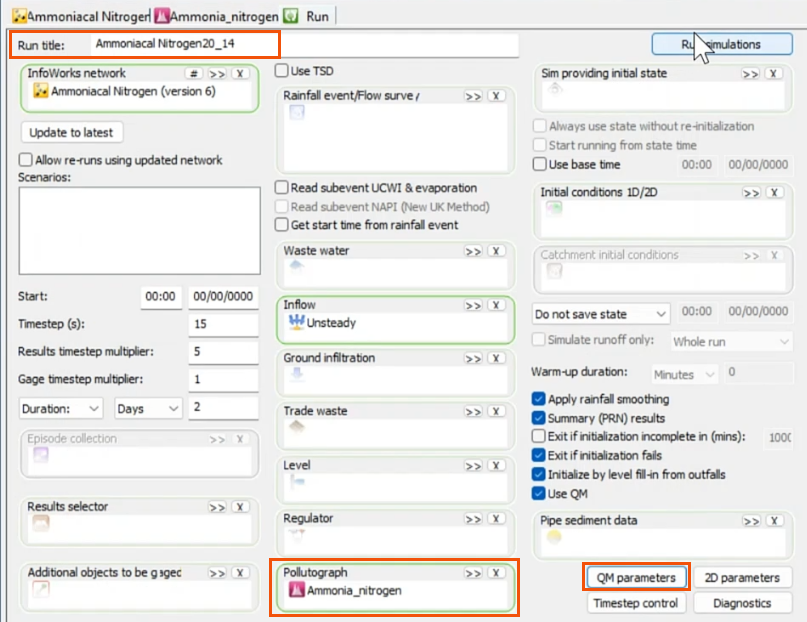Open QM parameters
This screenshot has height=622, width=807.
click(x=636, y=576)
